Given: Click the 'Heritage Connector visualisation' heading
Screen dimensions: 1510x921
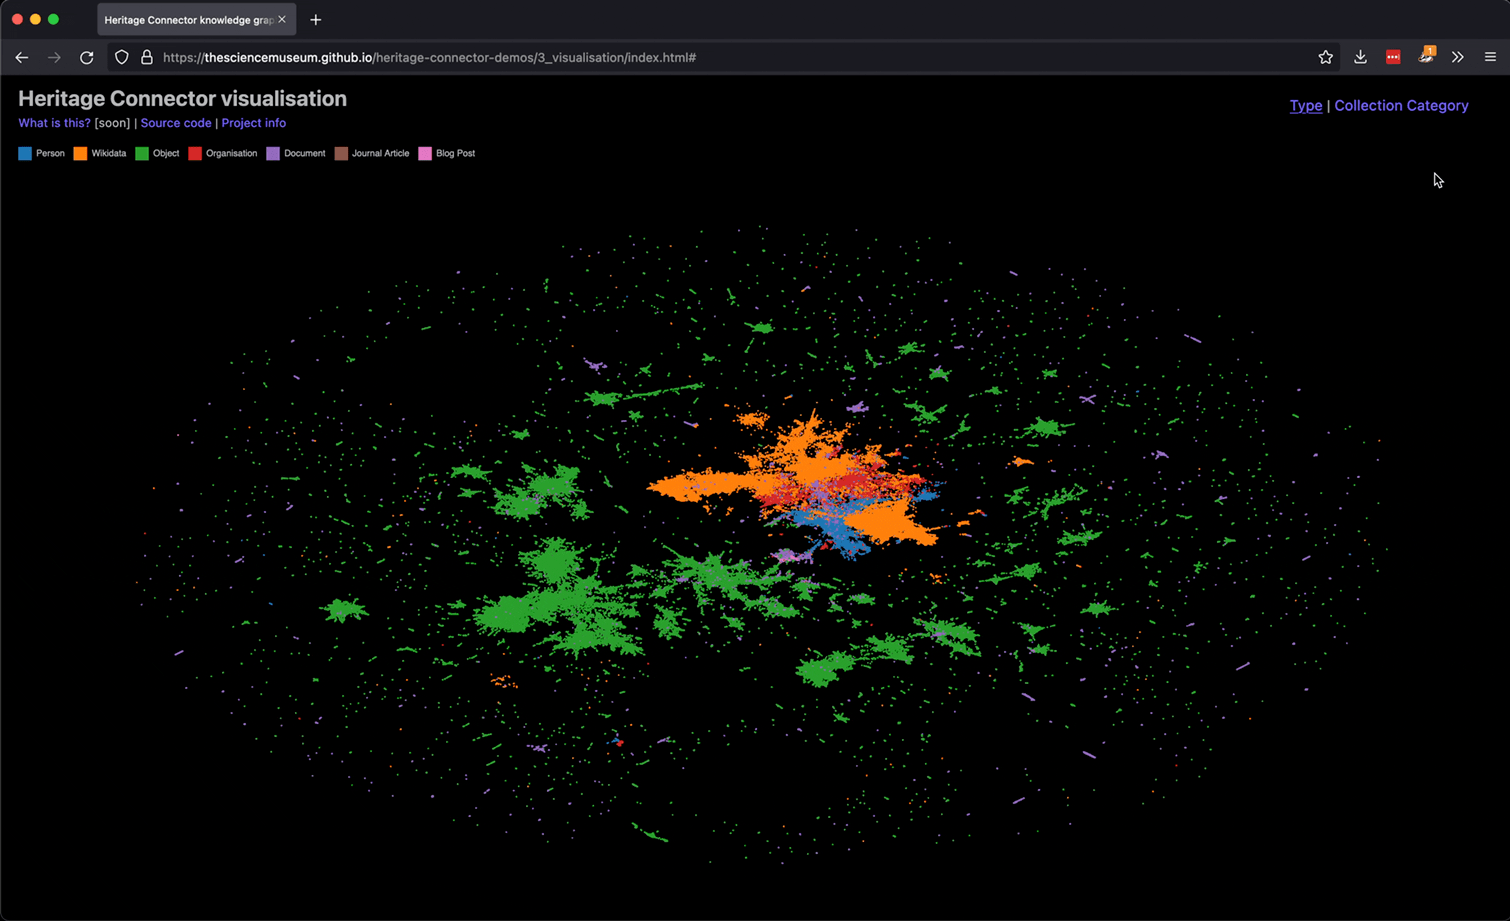Looking at the screenshot, I should (x=182, y=99).
